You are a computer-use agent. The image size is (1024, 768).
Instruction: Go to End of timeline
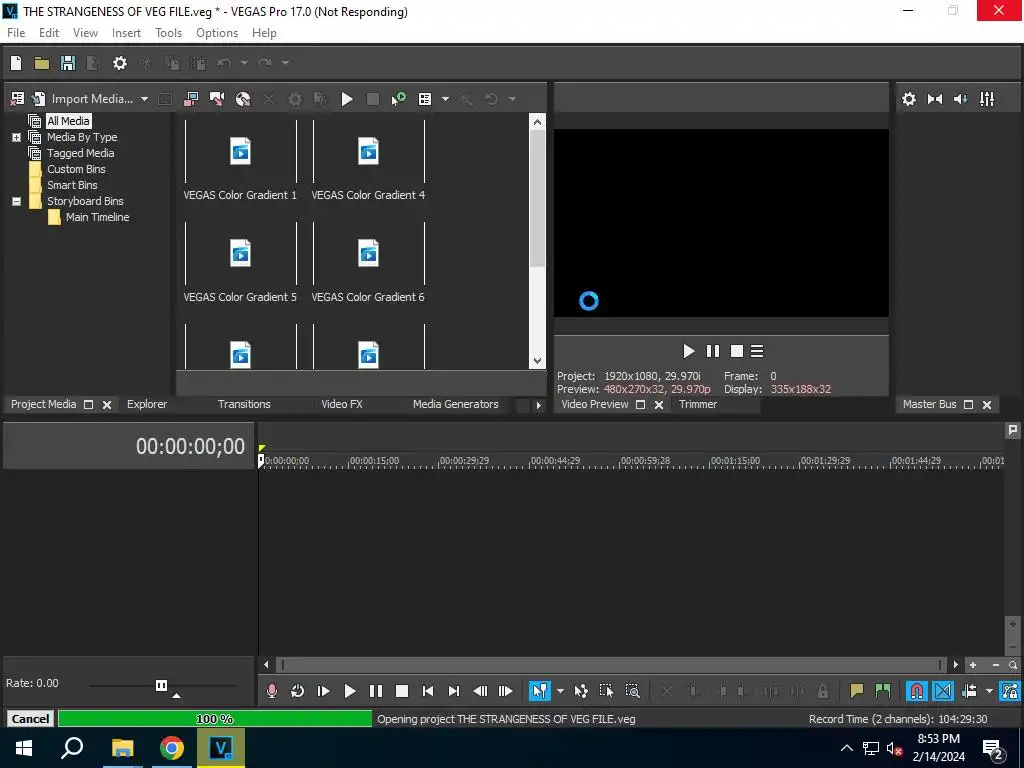click(454, 691)
